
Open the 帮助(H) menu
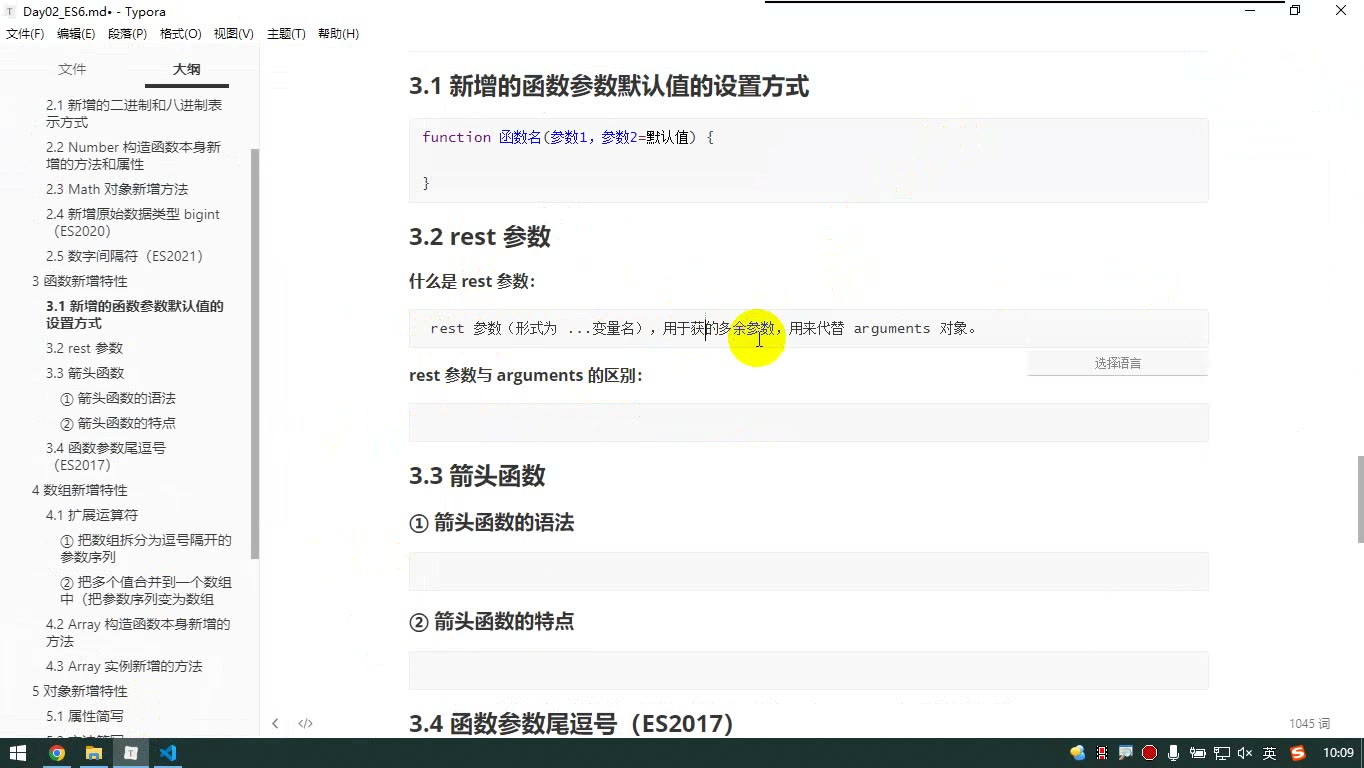click(338, 34)
